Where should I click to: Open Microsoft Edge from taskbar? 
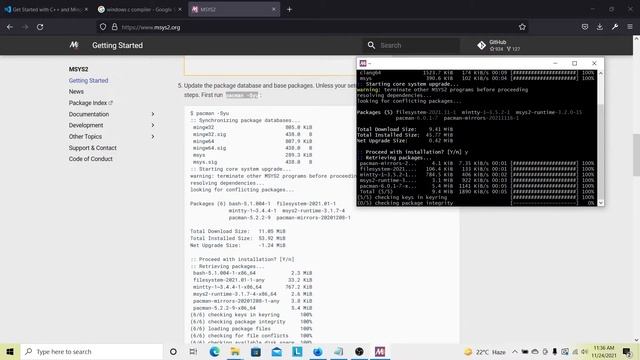[214, 351]
